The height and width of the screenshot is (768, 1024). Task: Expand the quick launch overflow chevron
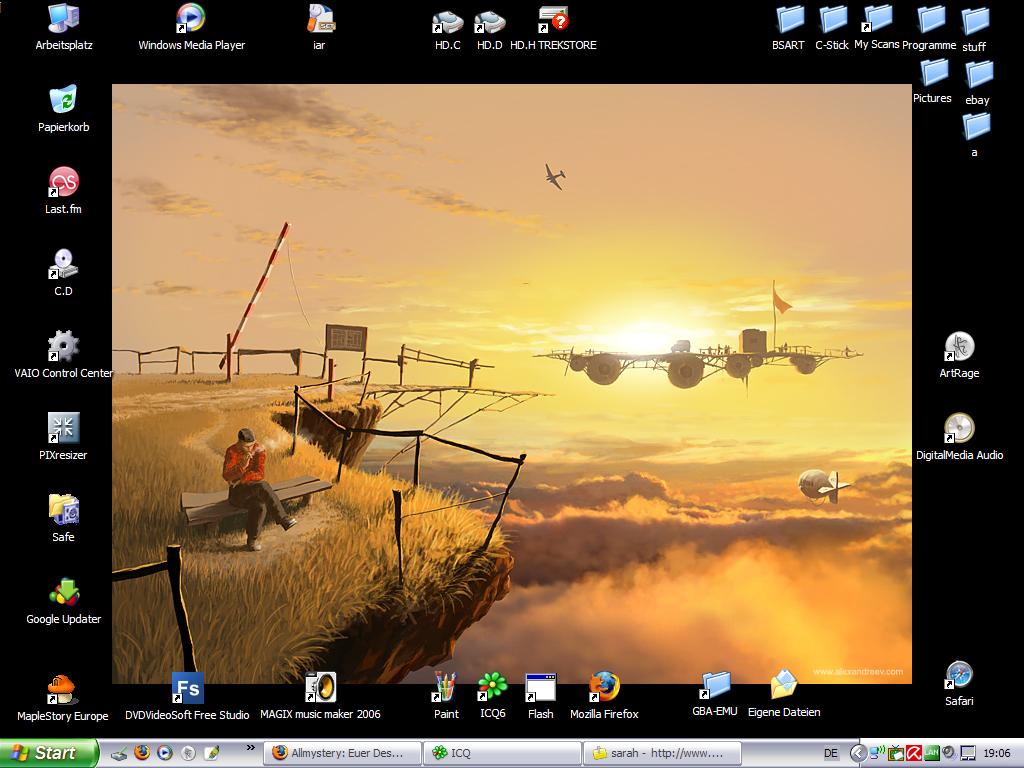250,748
